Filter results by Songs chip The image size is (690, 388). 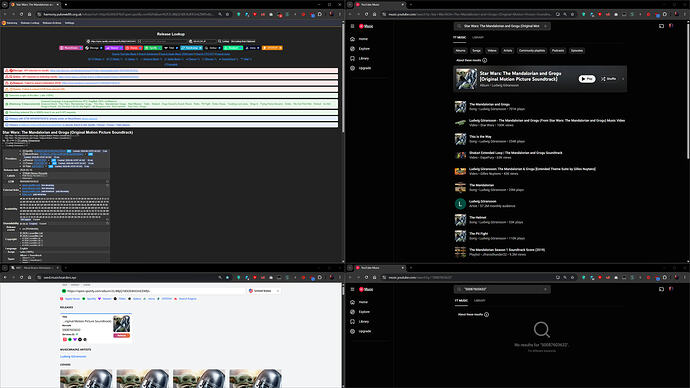(476, 51)
